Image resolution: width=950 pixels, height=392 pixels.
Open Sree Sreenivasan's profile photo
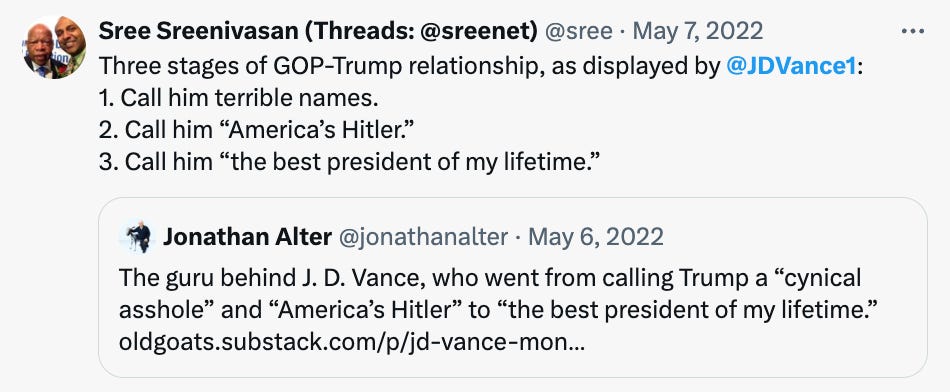[x=55, y=47]
